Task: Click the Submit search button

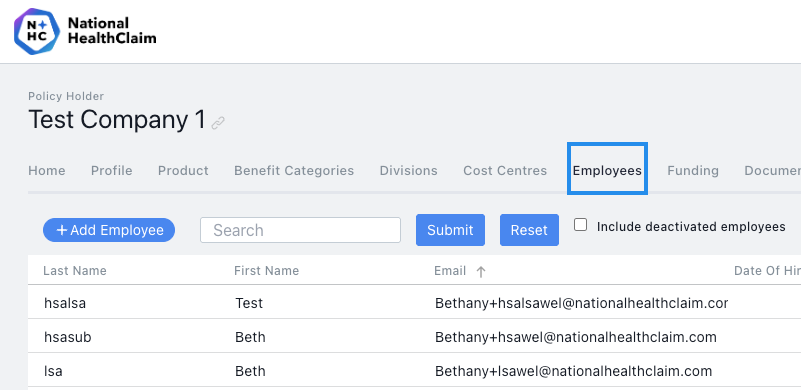Action: [450, 230]
